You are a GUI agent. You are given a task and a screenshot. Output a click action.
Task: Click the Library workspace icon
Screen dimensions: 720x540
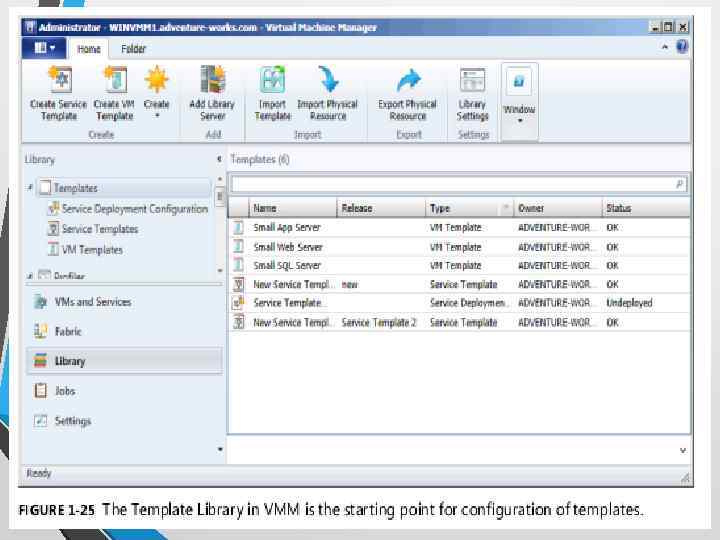point(40,361)
